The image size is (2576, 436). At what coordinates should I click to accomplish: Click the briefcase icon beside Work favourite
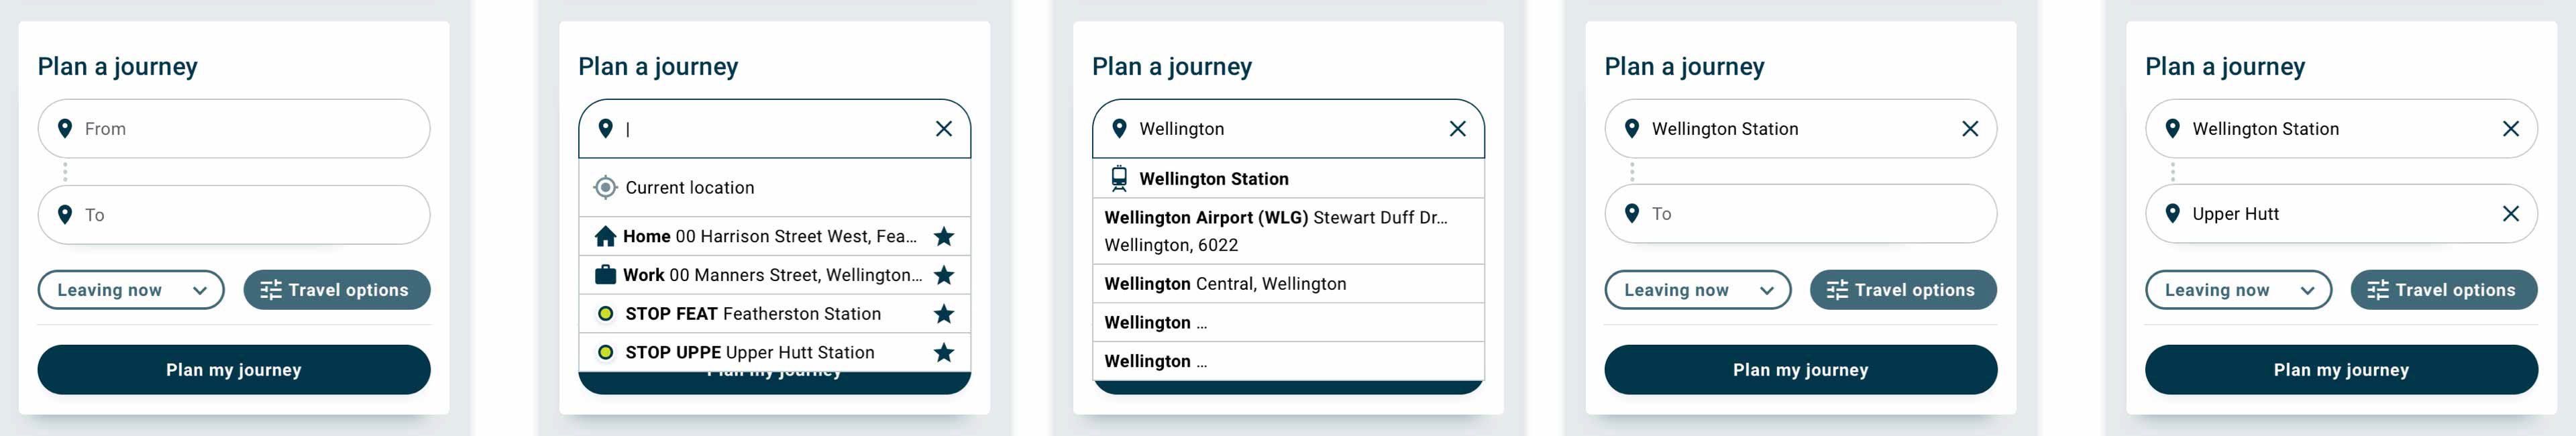tap(605, 275)
